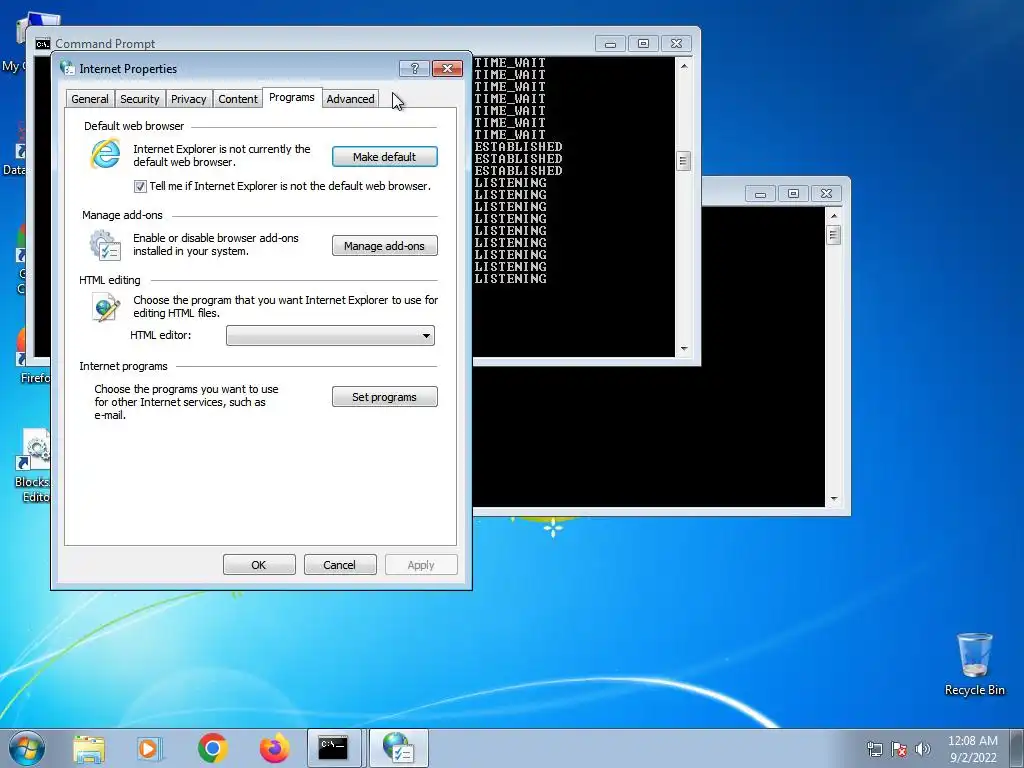Screen dimensions: 1024x768
Task: Click the taskbar clock showing 12:08 AM
Action: (x=972, y=749)
